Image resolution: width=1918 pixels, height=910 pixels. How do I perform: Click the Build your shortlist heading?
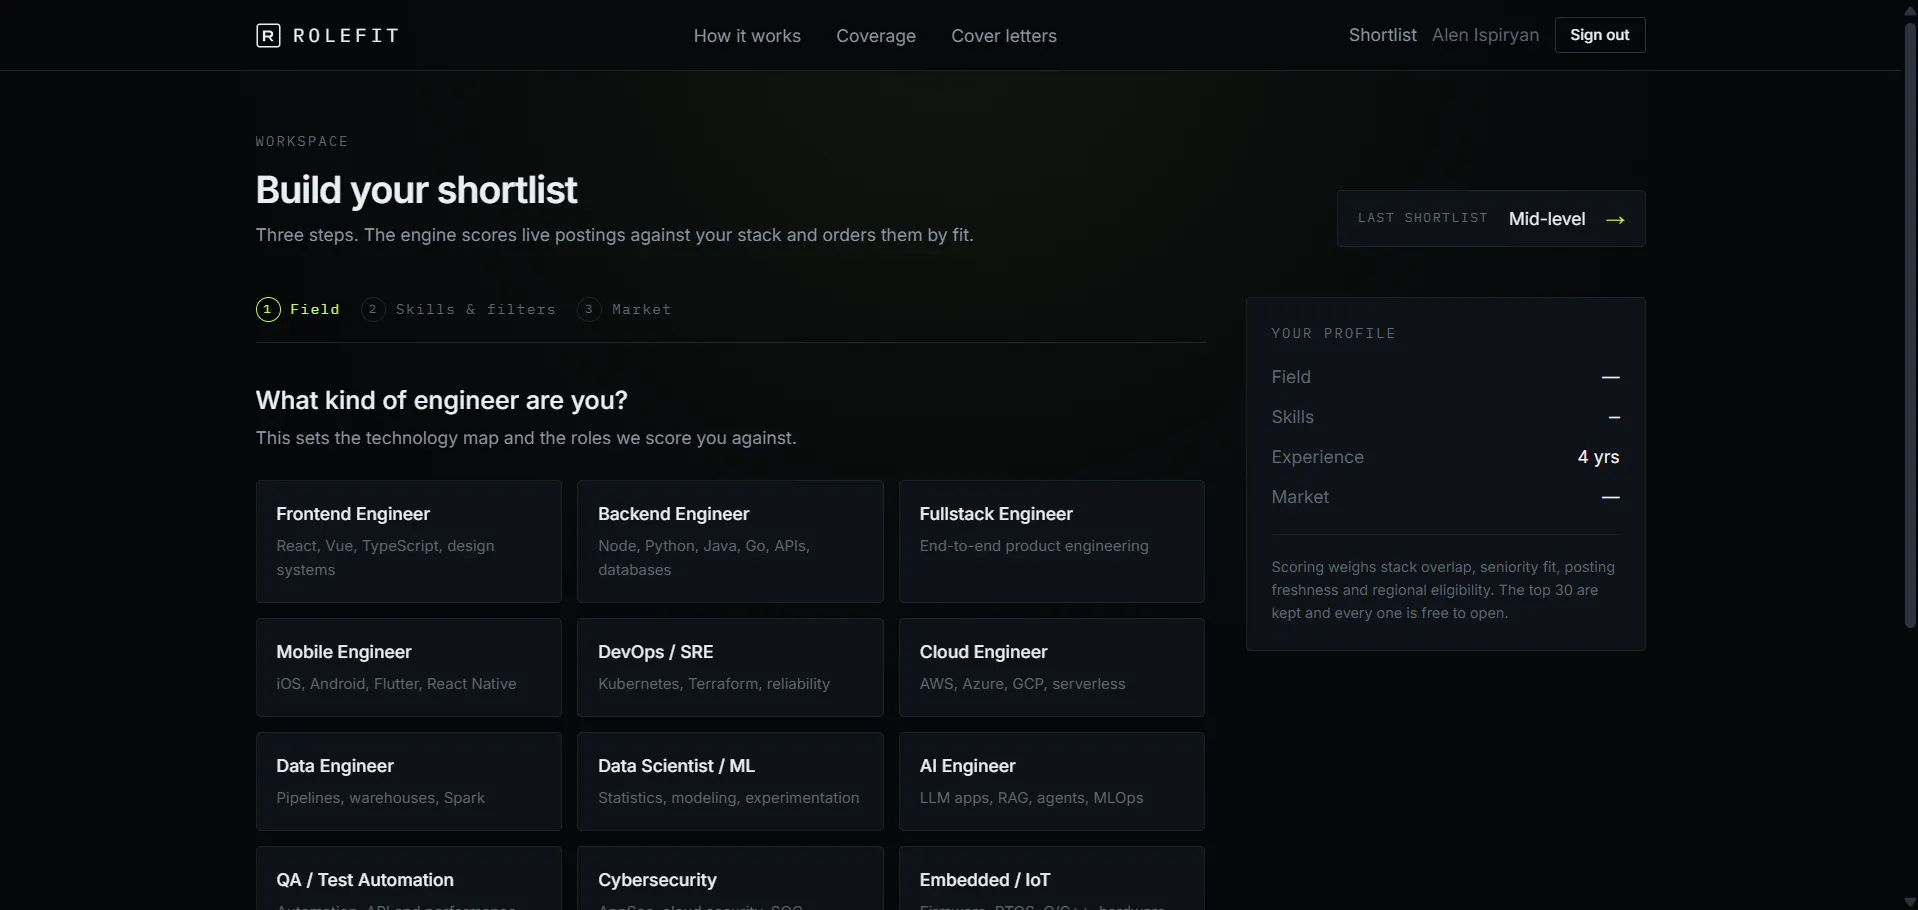click(416, 190)
